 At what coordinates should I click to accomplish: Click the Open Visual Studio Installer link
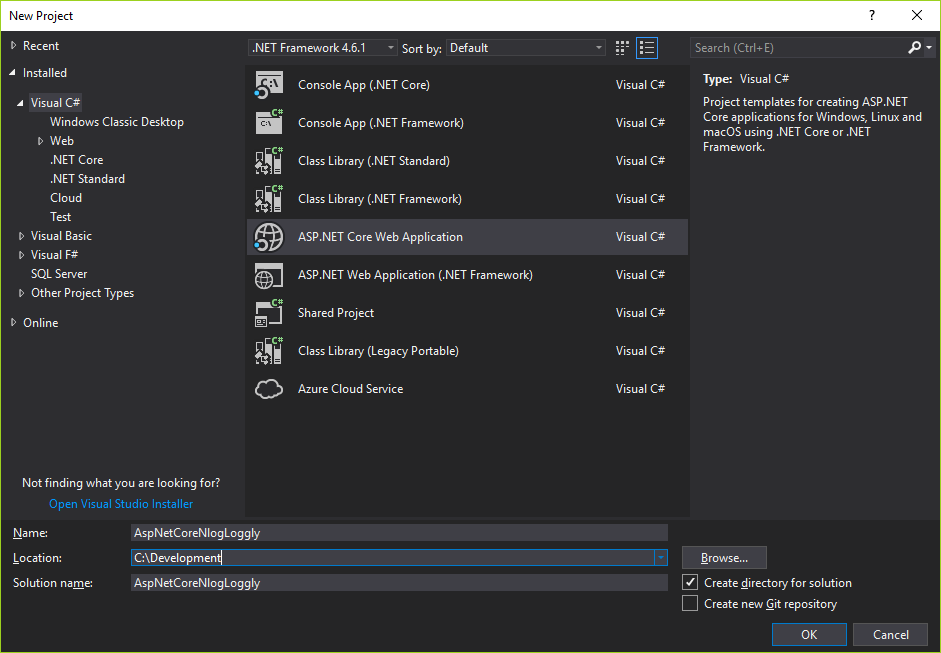tap(120, 503)
